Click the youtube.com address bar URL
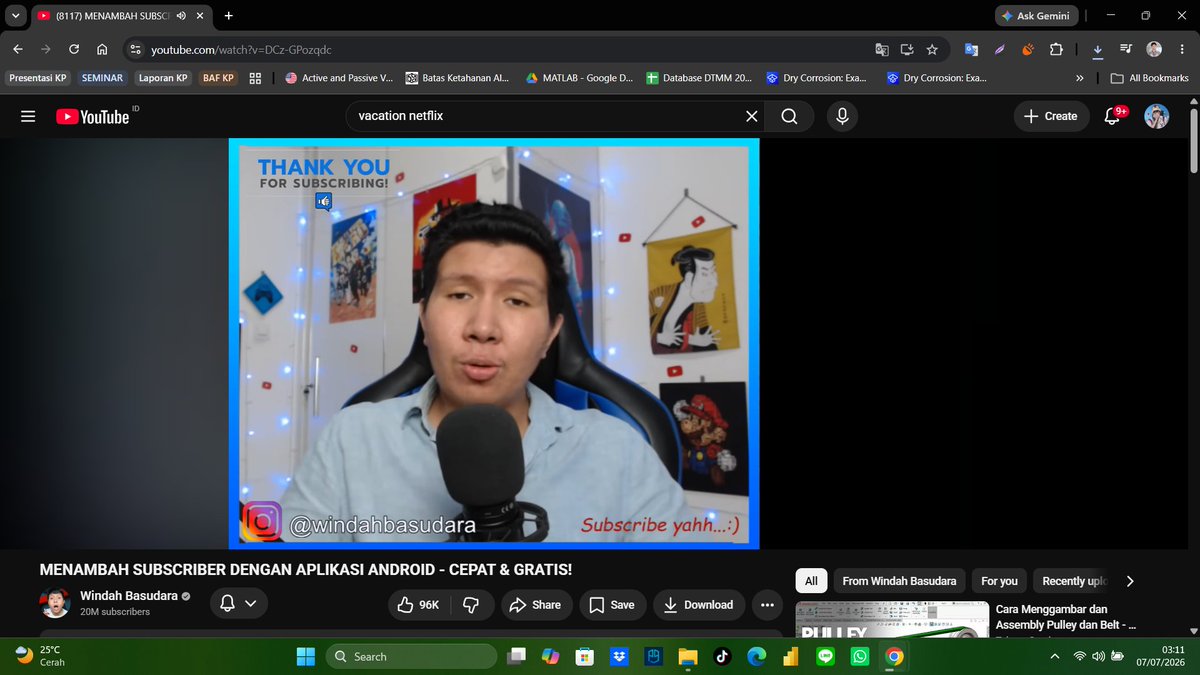The image size is (1200, 675). 241,49
